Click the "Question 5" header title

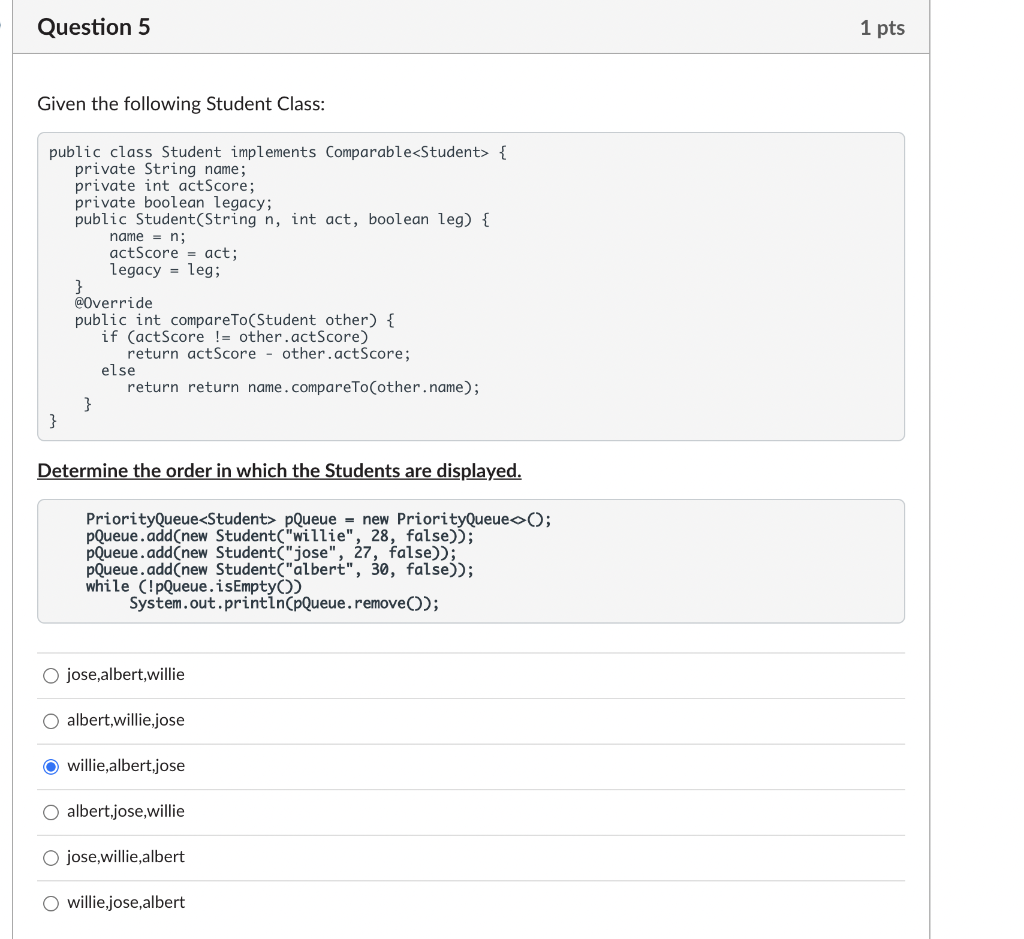click(x=93, y=27)
